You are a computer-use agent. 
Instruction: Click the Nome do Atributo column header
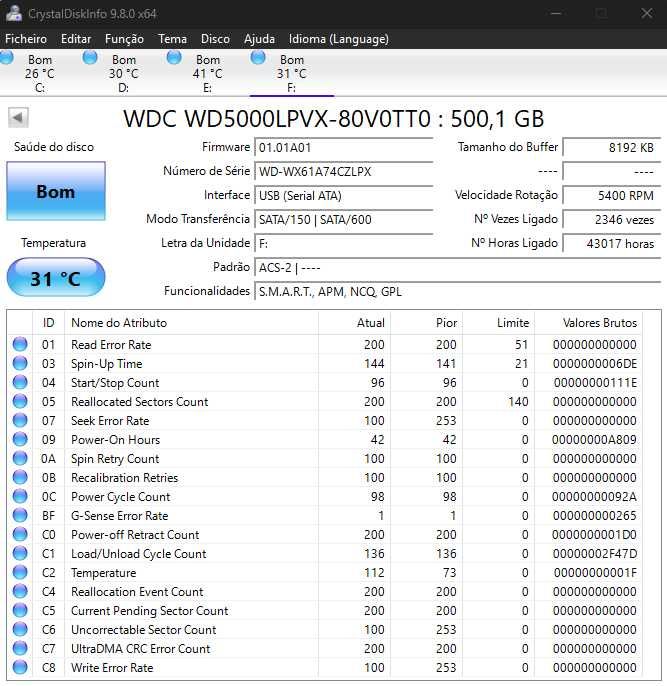coord(192,323)
